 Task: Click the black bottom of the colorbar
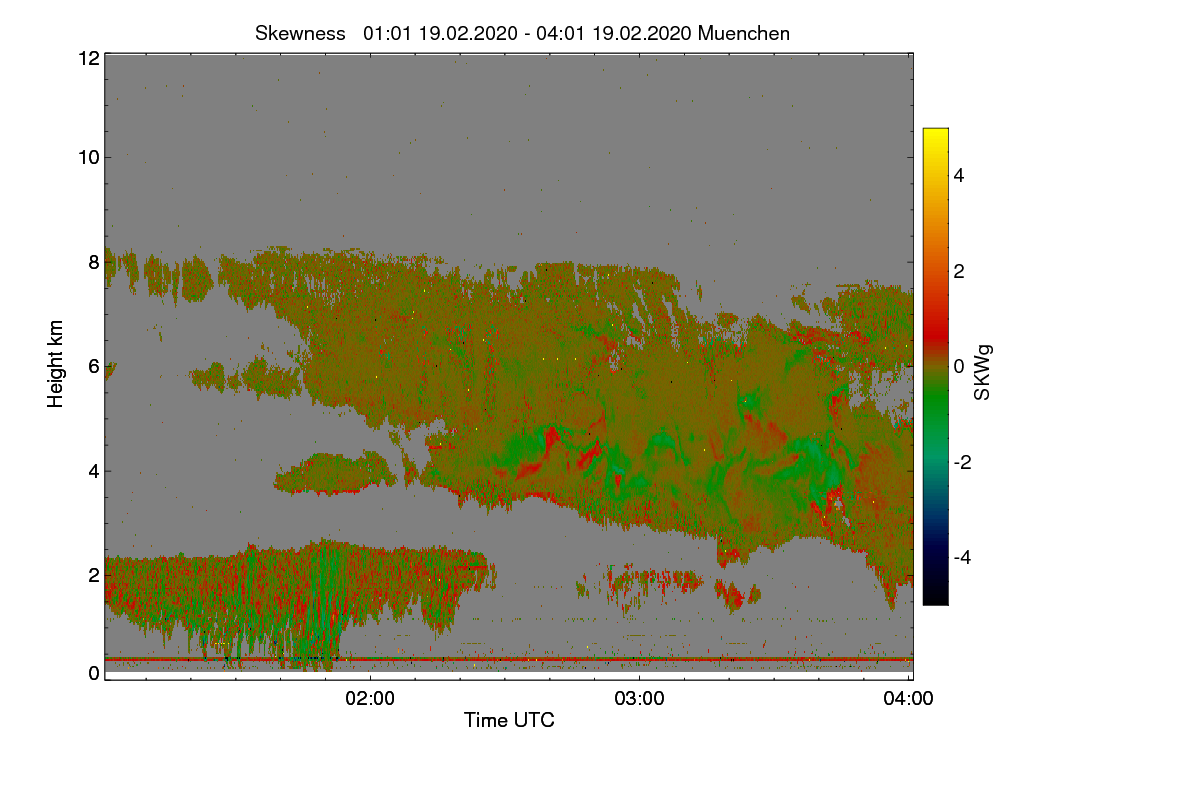[935, 596]
